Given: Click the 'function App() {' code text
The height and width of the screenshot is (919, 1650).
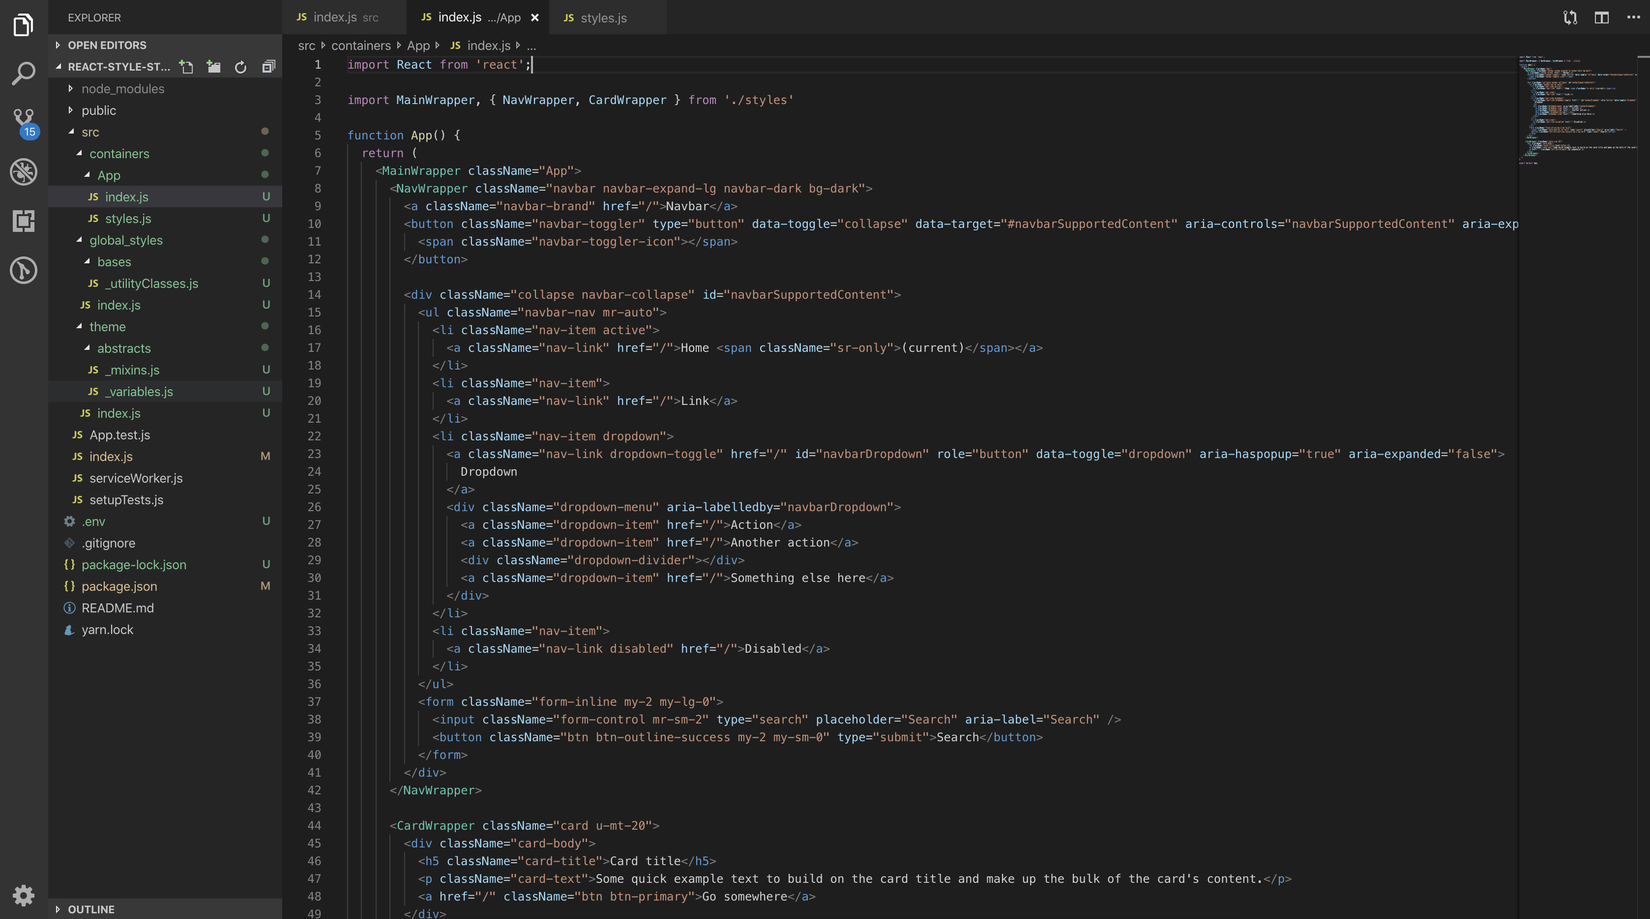Looking at the screenshot, I should tap(404, 135).
